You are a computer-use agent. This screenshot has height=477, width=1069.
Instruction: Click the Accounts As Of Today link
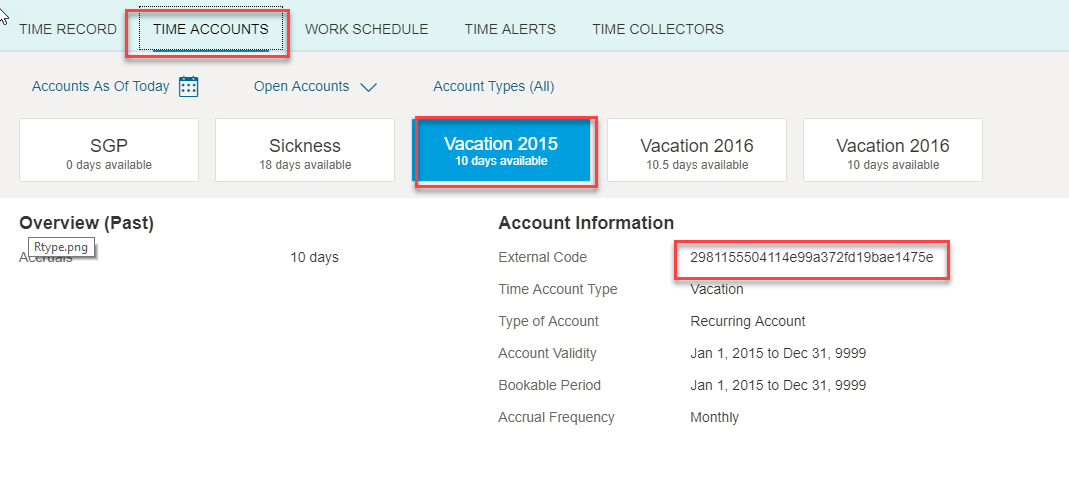(x=101, y=87)
